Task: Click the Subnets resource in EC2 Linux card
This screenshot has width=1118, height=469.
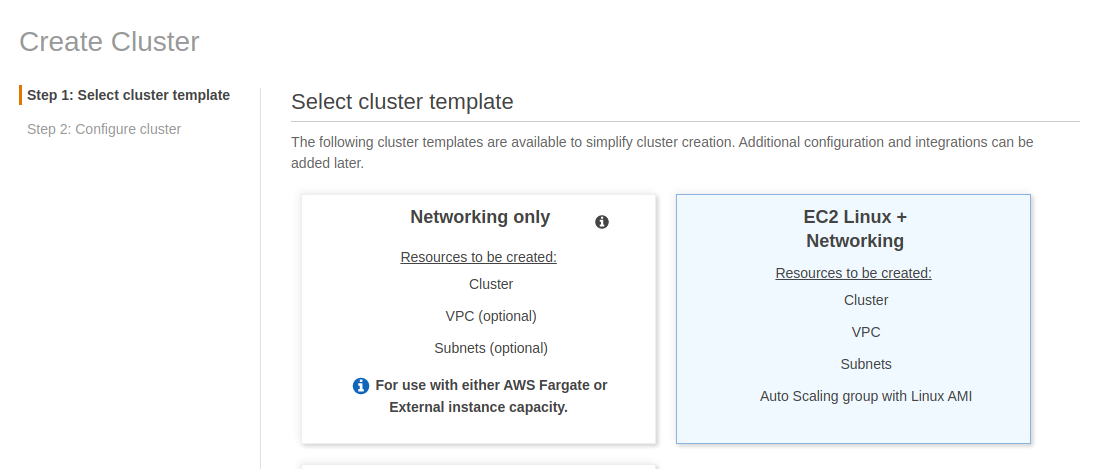Action: [866, 364]
